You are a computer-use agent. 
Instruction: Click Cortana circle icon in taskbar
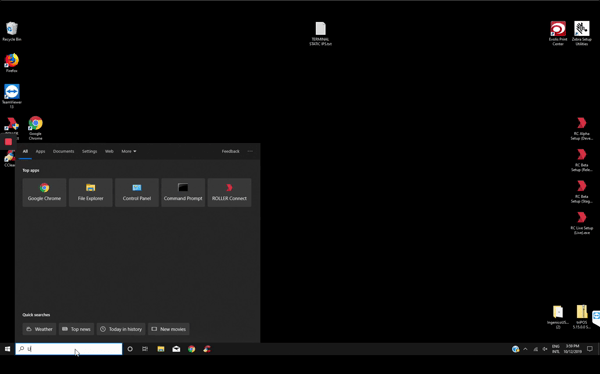pos(130,349)
